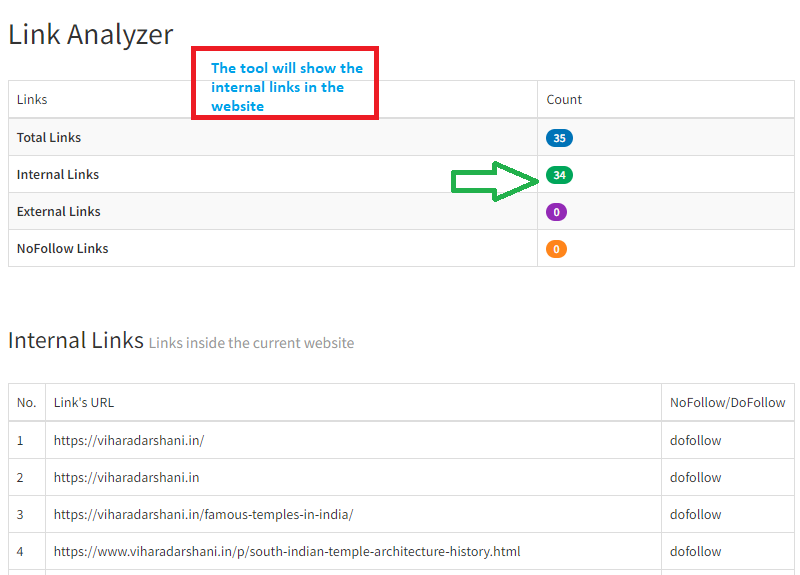Click 'dofollow' in row 1

pos(695,440)
